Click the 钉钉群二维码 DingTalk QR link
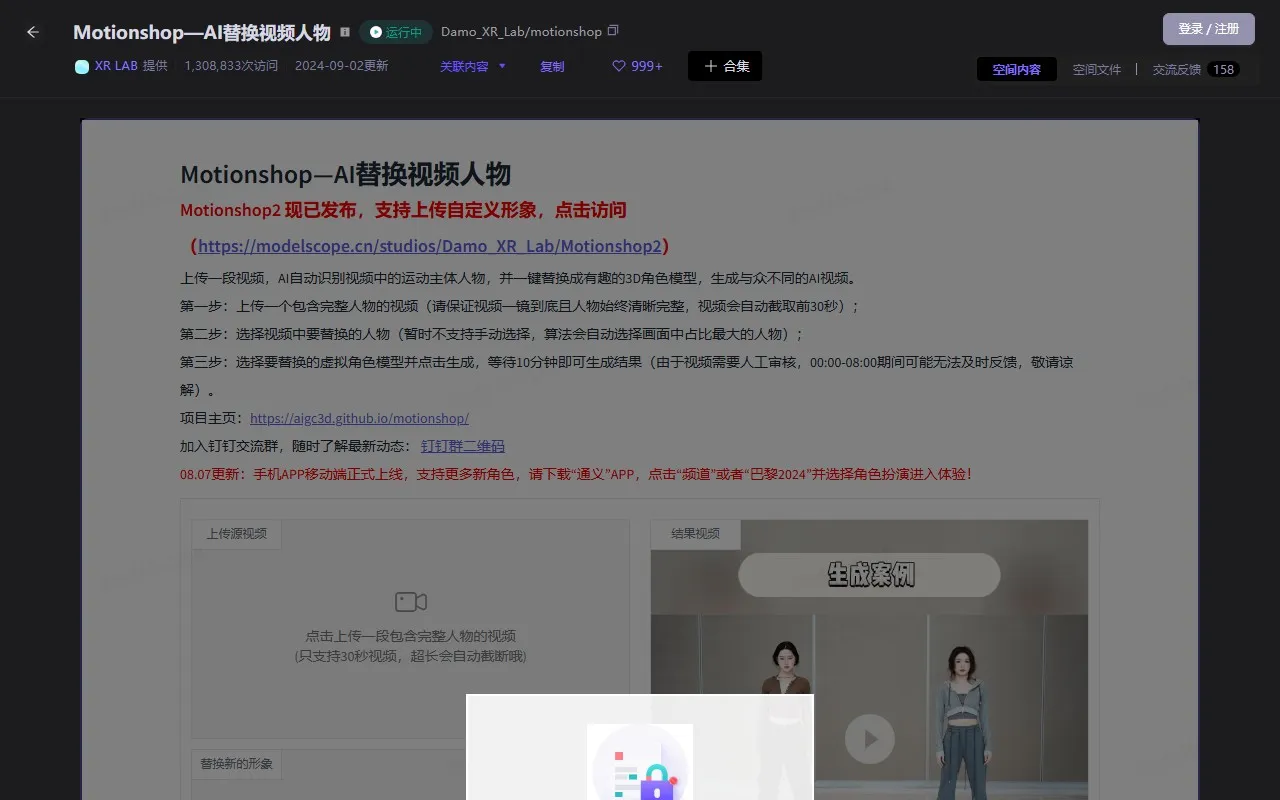 click(x=463, y=446)
